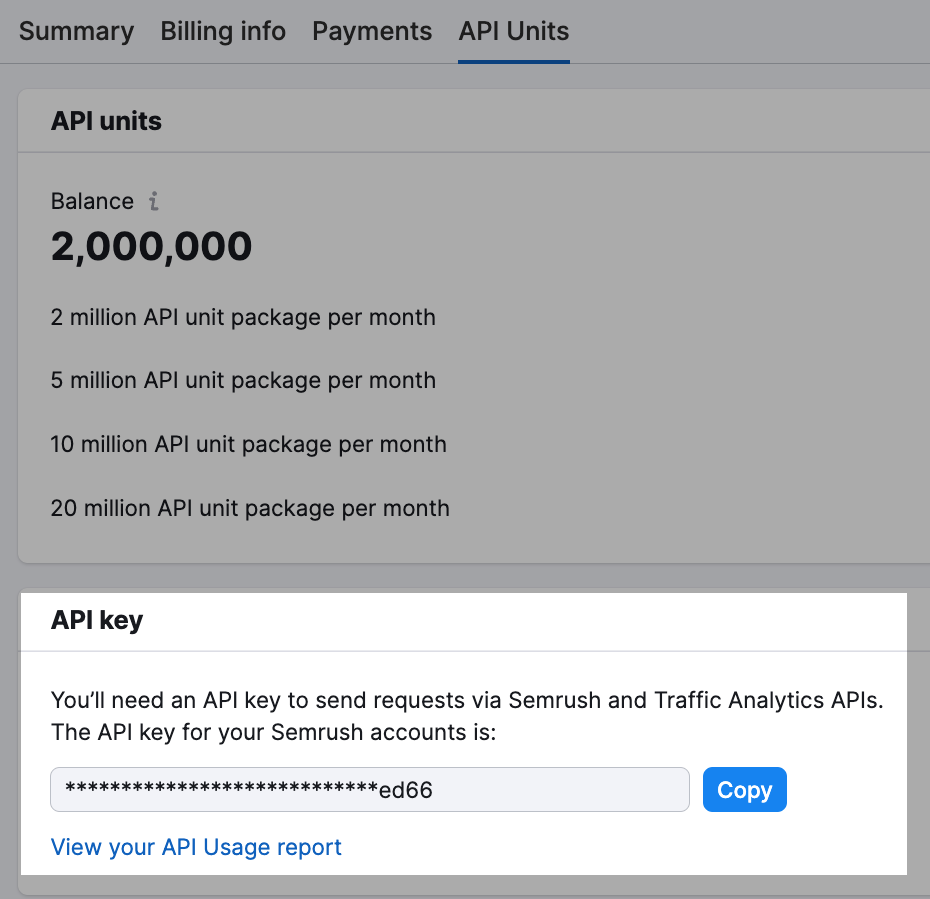Select the 5 million API unit package
This screenshot has height=899, width=930.
coord(243,380)
